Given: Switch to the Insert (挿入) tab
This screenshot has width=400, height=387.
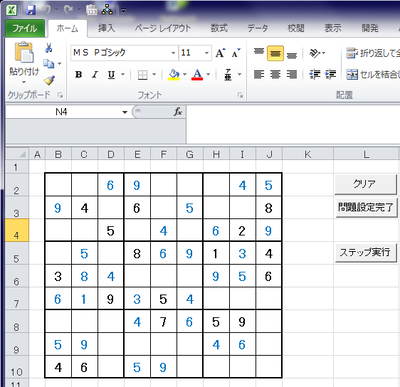Looking at the screenshot, I should (x=107, y=28).
